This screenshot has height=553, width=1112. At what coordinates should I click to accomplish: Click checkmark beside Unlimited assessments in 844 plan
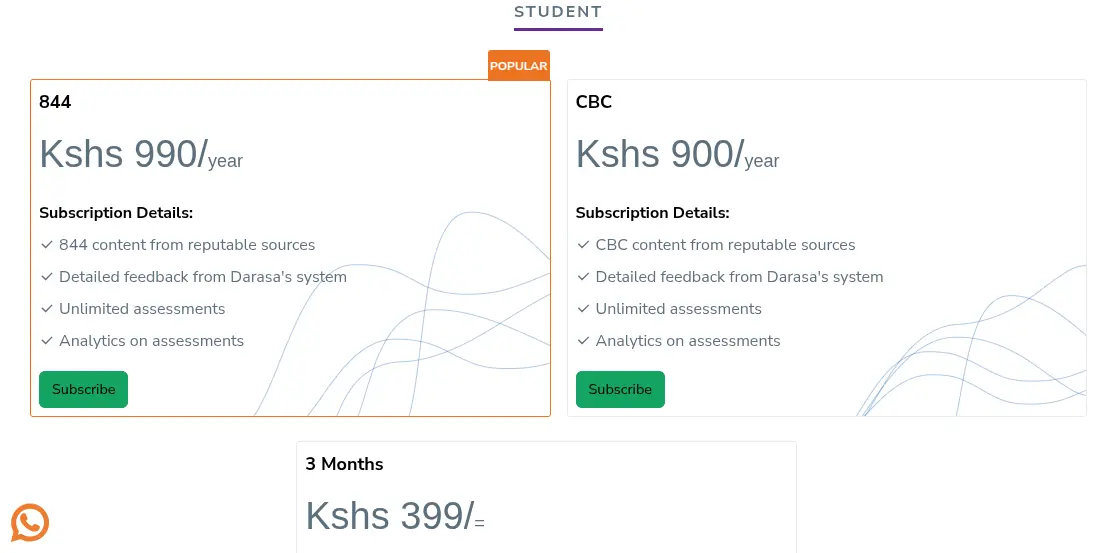coord(47,309)
